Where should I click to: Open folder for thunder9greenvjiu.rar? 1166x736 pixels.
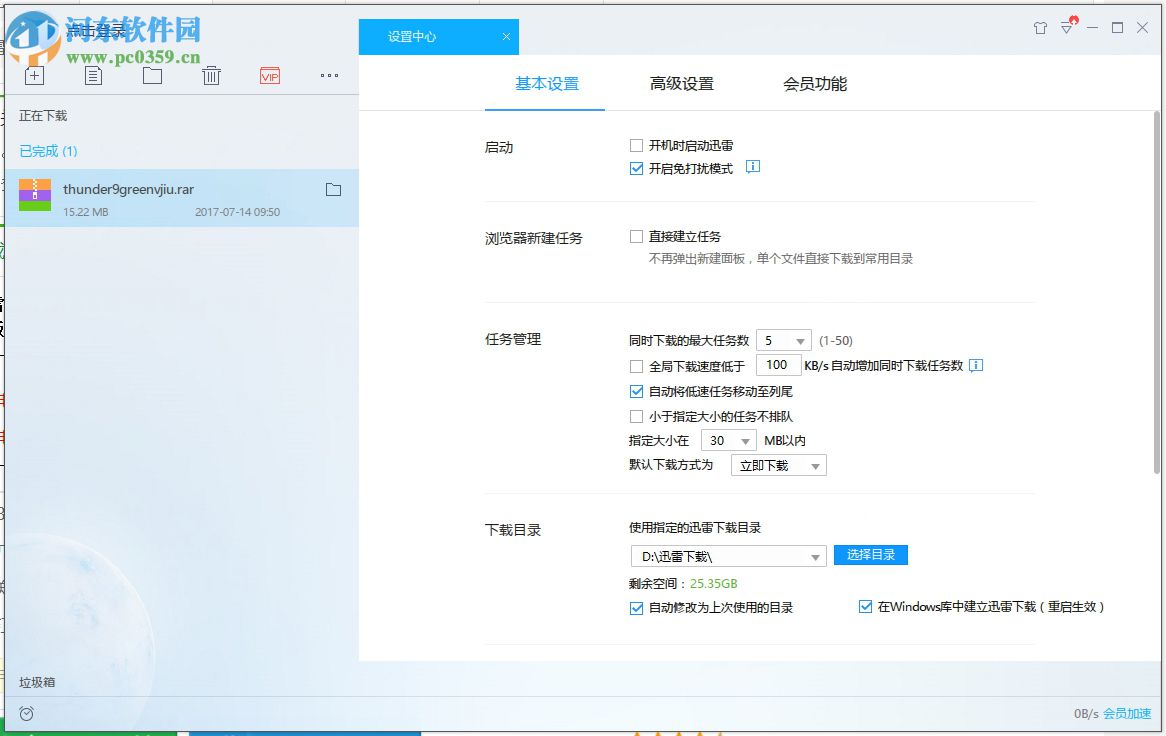pyautogui.click(x=334, y=188)
